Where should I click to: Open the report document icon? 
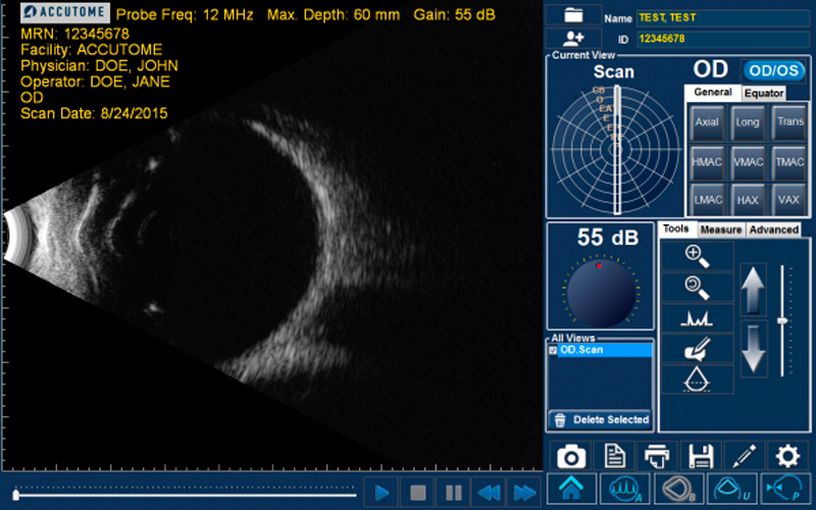(x=615, y=456)
